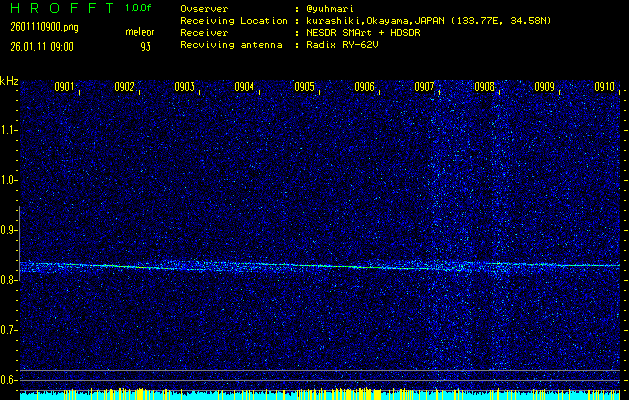Click the meteor count value 93
The height and width of the screenshot is (400, 629).
click(x=146, y=46)
